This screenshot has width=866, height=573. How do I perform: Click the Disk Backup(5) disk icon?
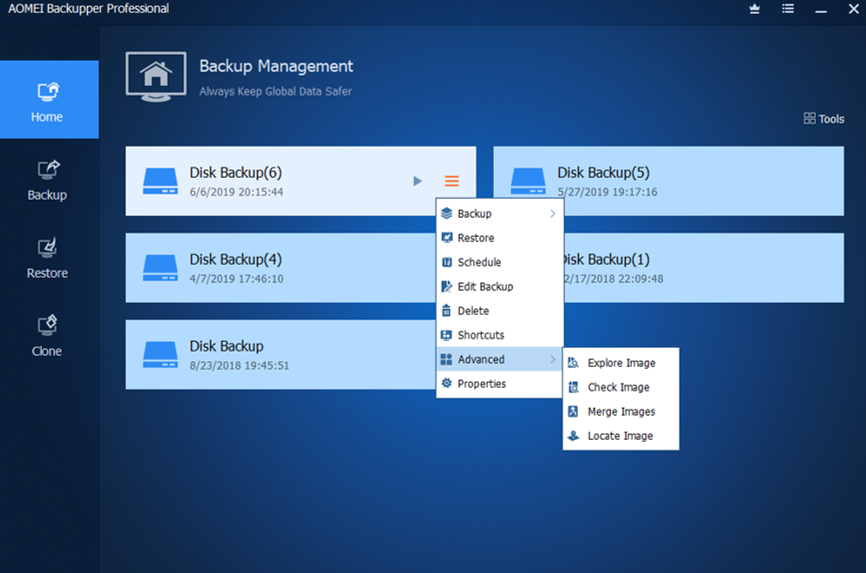pos(528,181)
